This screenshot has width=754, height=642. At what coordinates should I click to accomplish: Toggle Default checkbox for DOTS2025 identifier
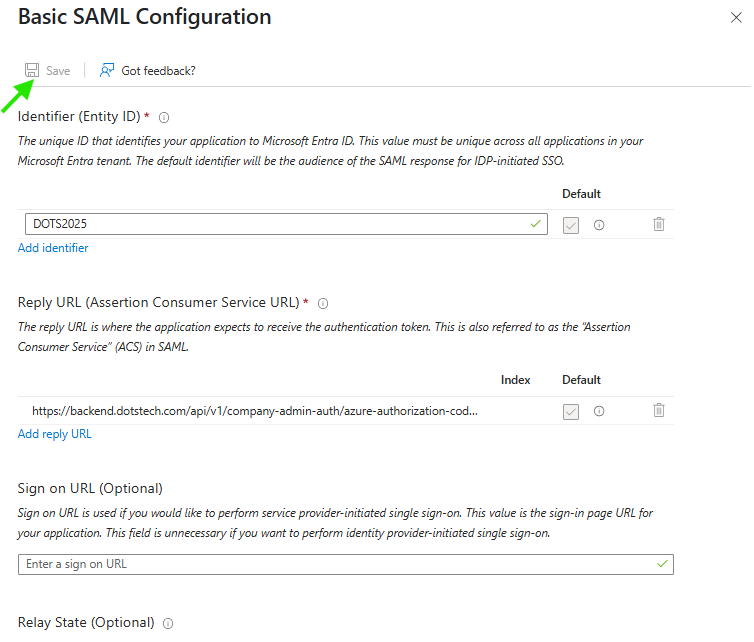(x=571, y=225)
